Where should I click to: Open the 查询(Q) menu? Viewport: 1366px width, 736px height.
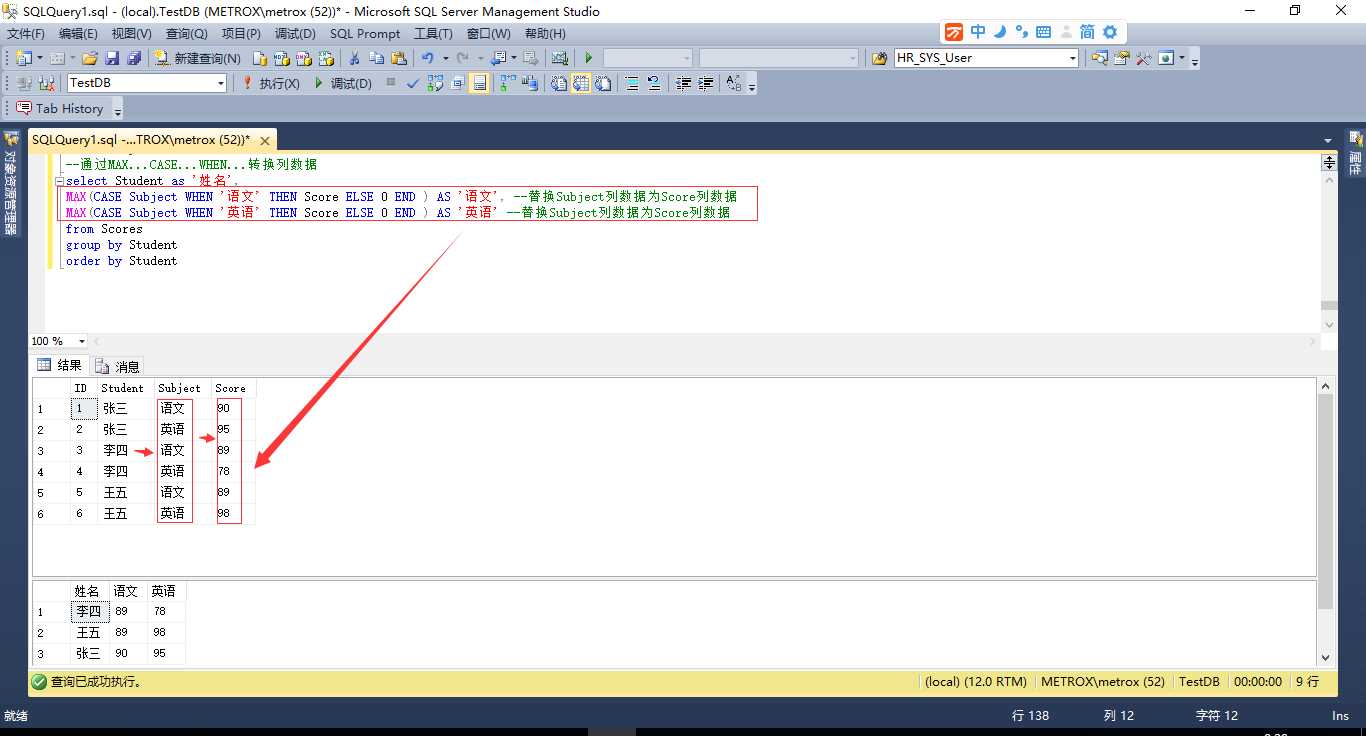(x=186, y=33)
